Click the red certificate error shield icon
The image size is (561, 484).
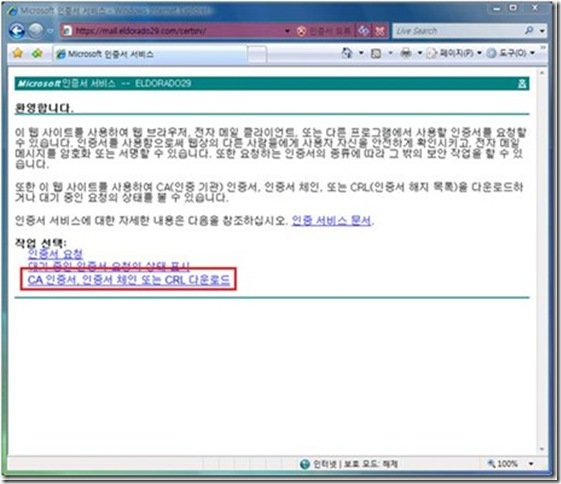pyautogui.click(x=302, y=31)
